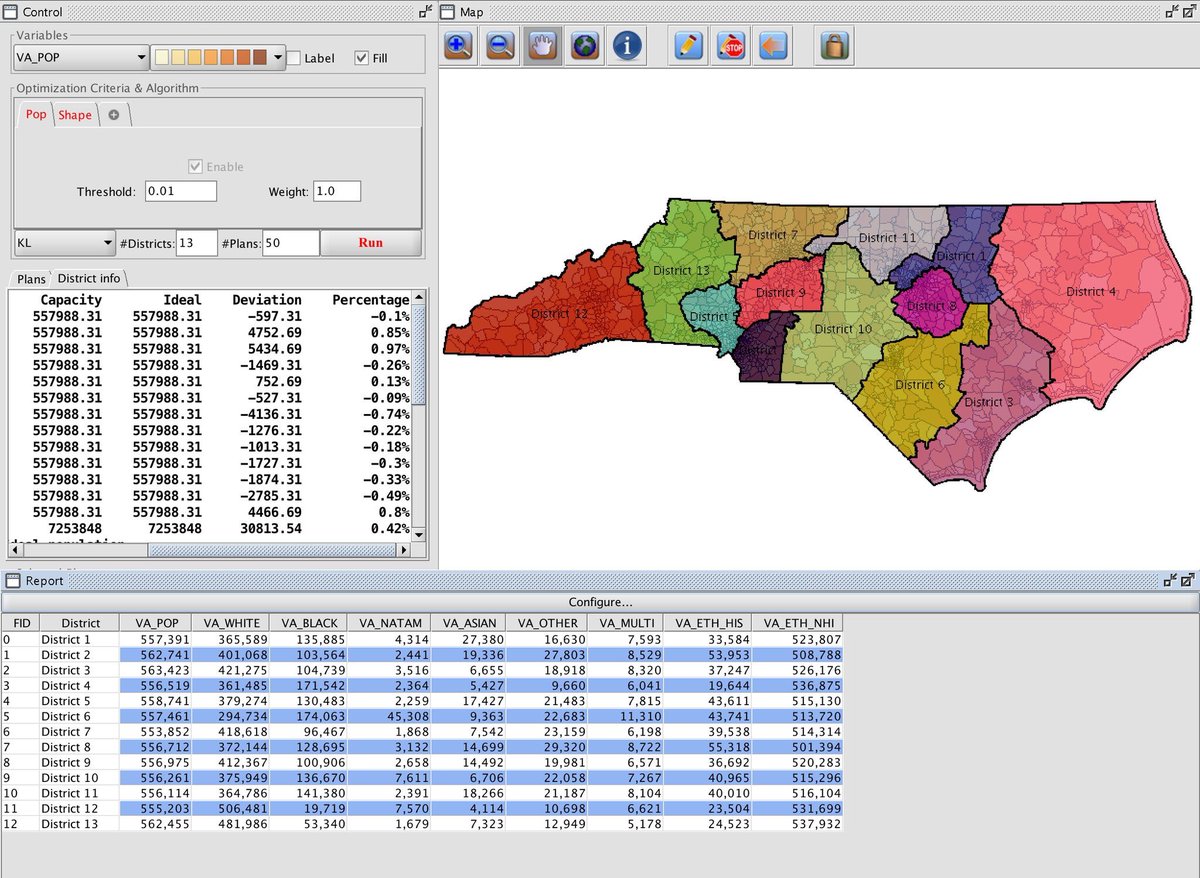Sort by the FID column header
1200x878 pixels.
click(20, 623)
